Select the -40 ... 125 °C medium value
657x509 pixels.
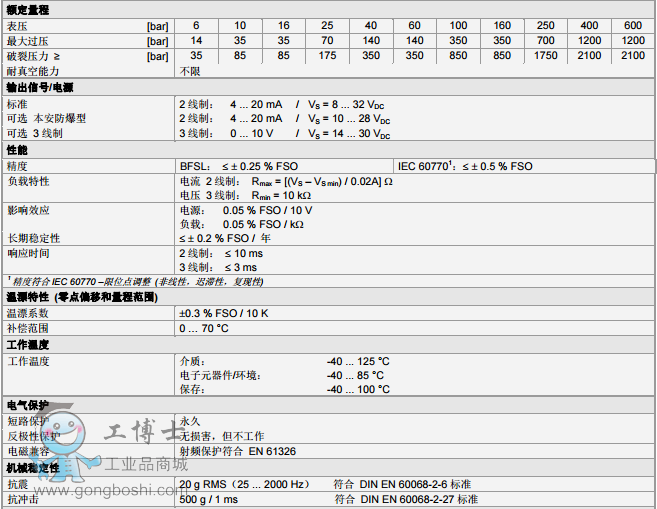tap(358, 362)
